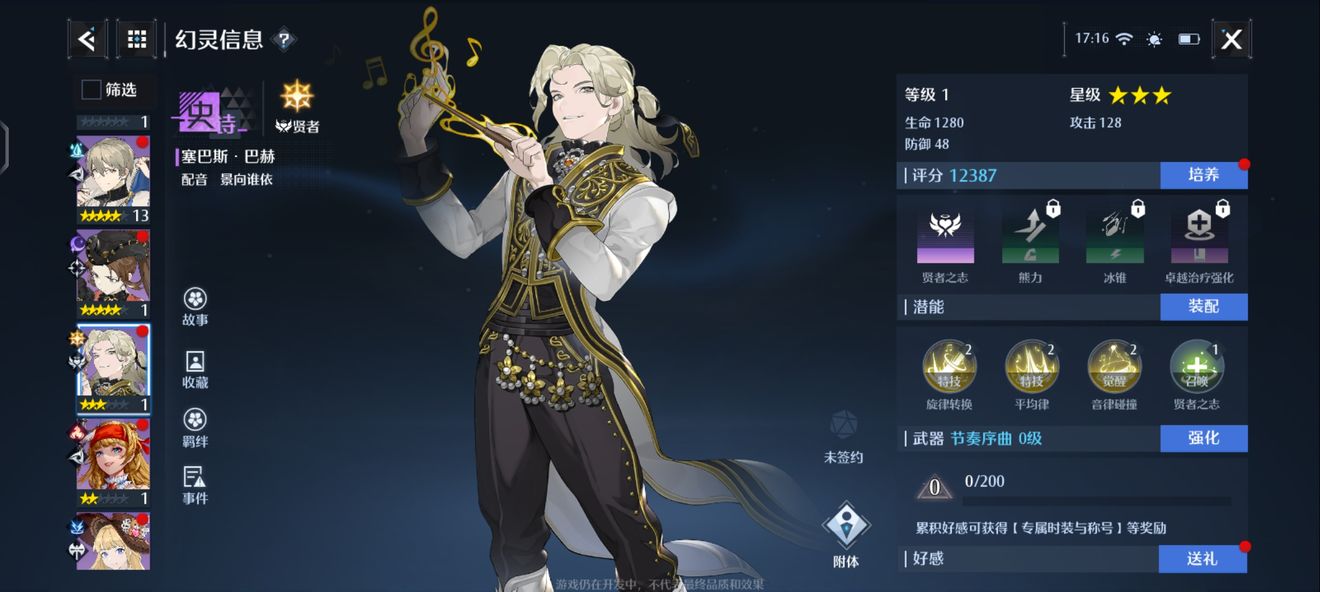Open help question mark beside 幻灵信息
1320x592 pixels.
coord(284,40)
